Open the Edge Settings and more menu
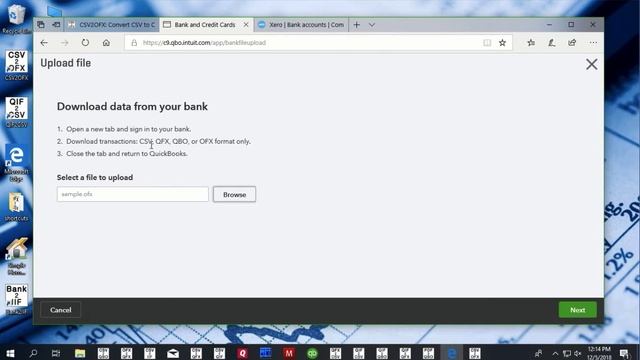Image resolution: width=640 pixels, height=360 pixels. pyautogui.click(x=593, y=42)
